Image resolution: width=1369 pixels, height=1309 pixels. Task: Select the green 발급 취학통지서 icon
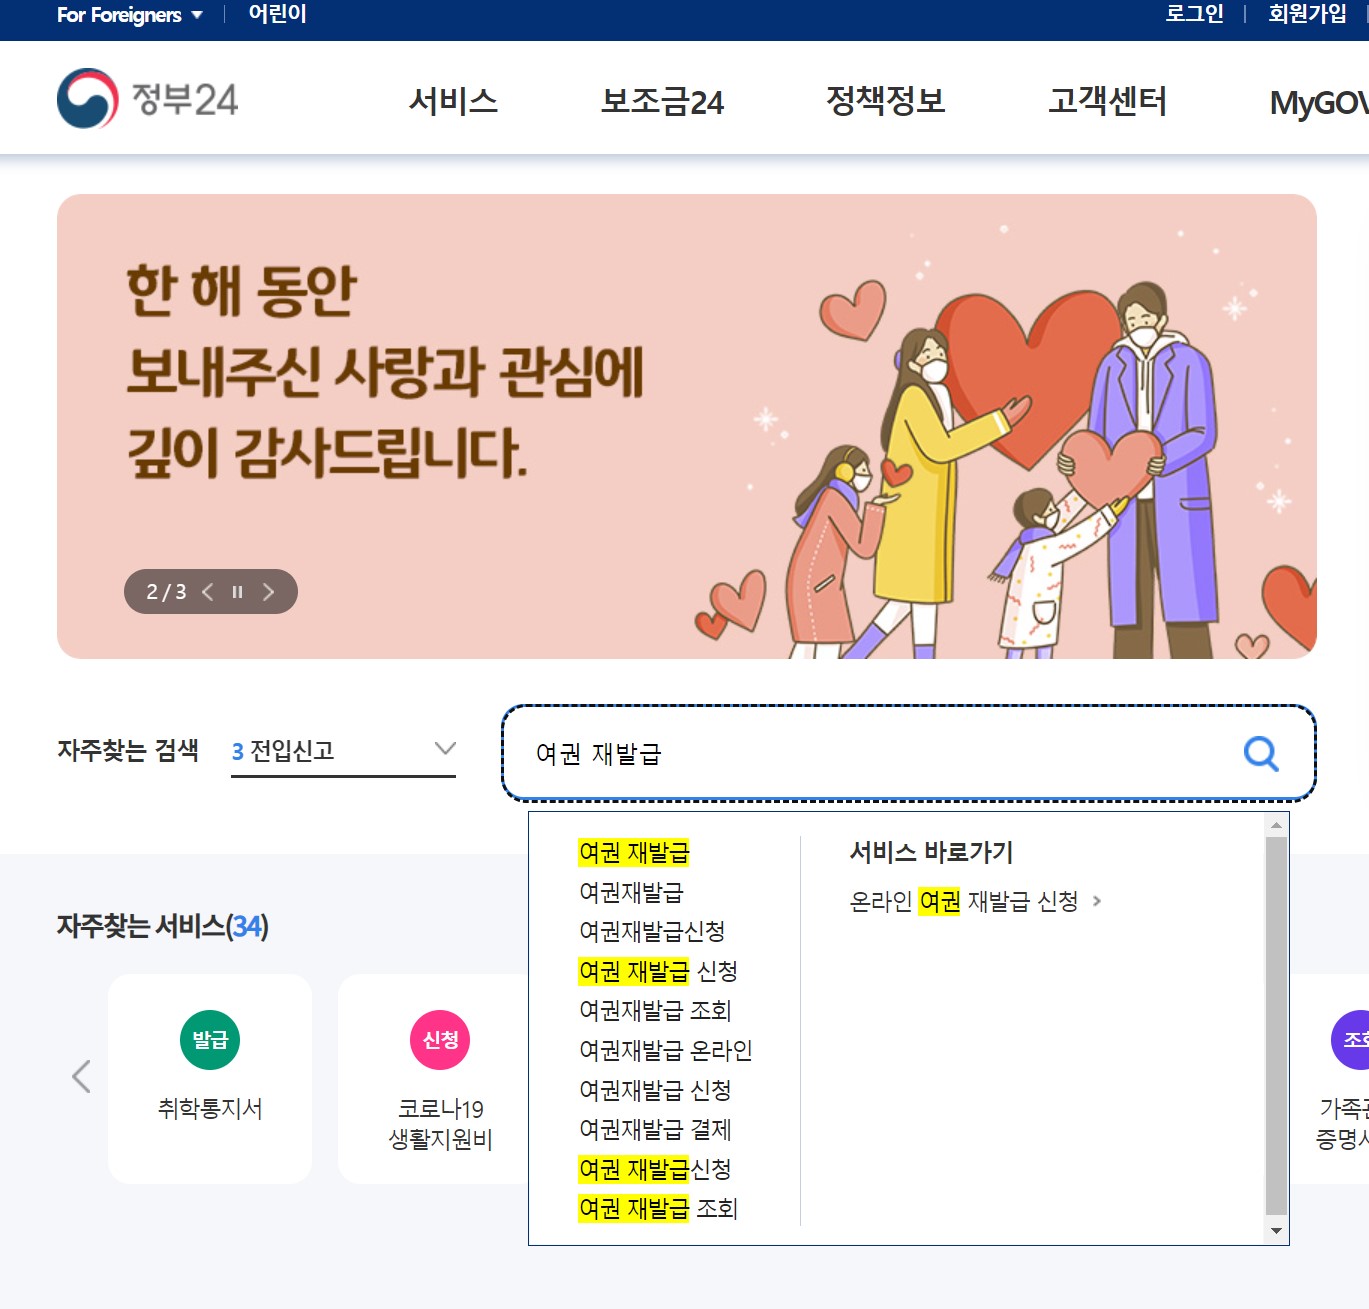pyautogui.click(x=210, y=1040)
